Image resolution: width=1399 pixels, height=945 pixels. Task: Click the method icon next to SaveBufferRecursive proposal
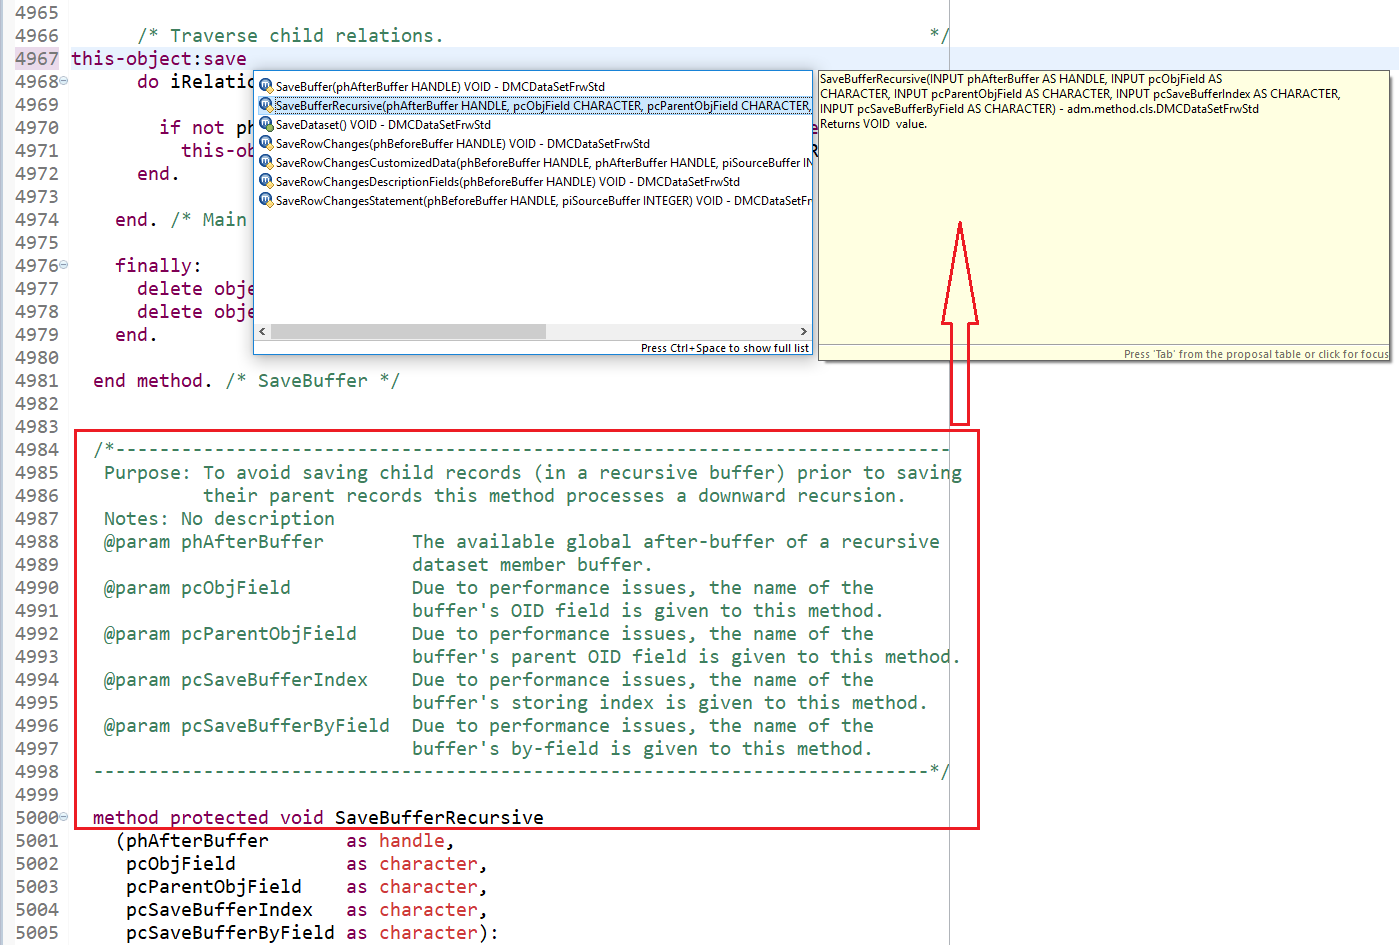coord(266,105)
